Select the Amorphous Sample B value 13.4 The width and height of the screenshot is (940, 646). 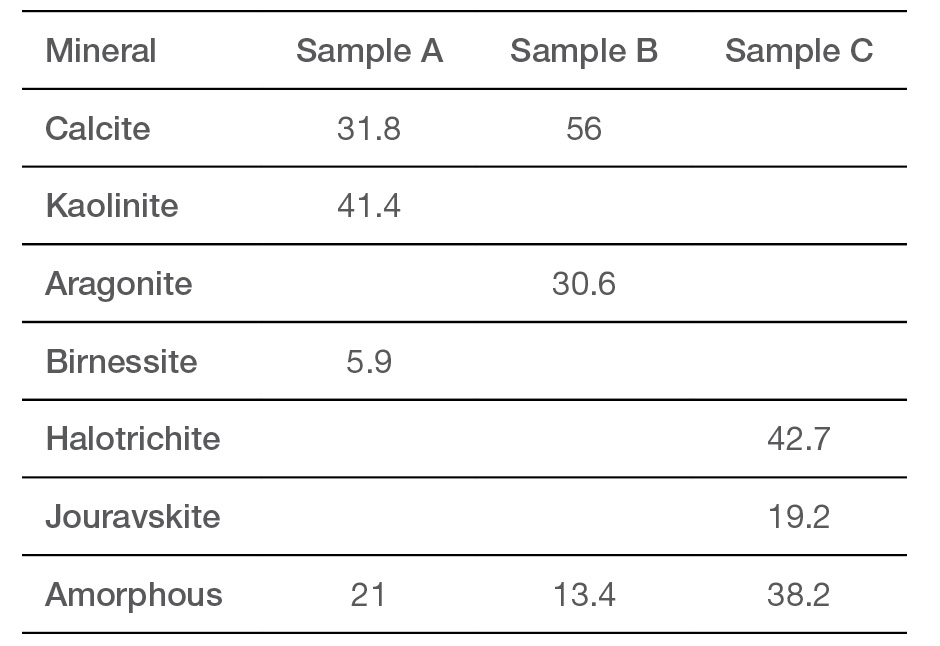click(x=584, y=594)
